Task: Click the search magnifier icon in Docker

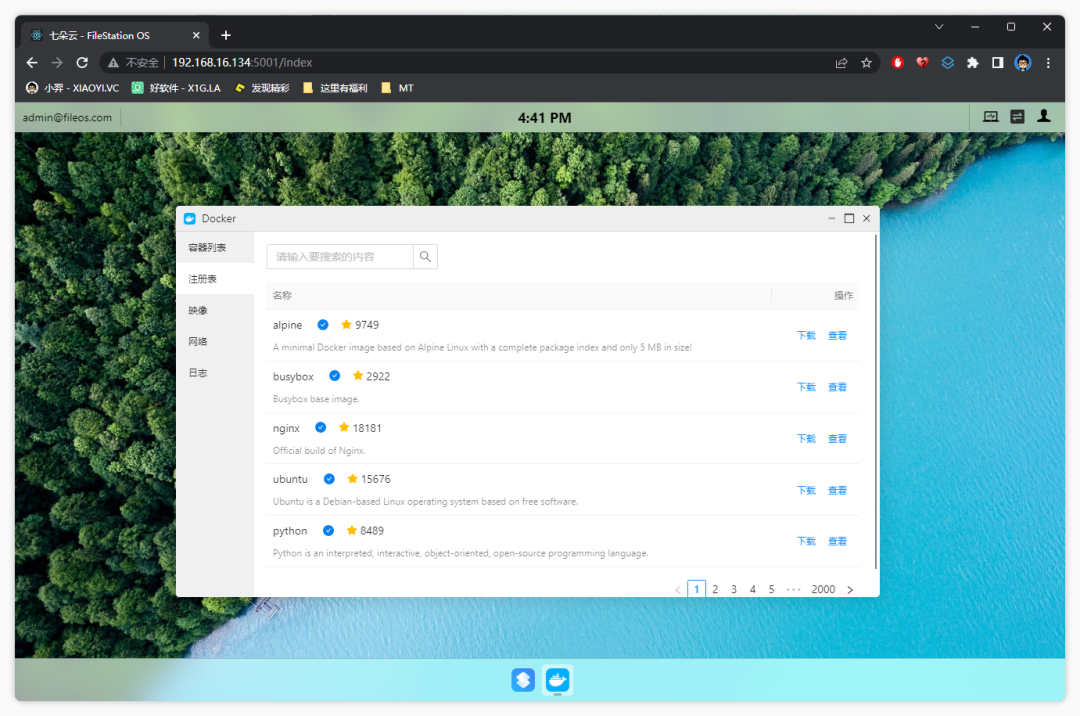Action: 425,257
